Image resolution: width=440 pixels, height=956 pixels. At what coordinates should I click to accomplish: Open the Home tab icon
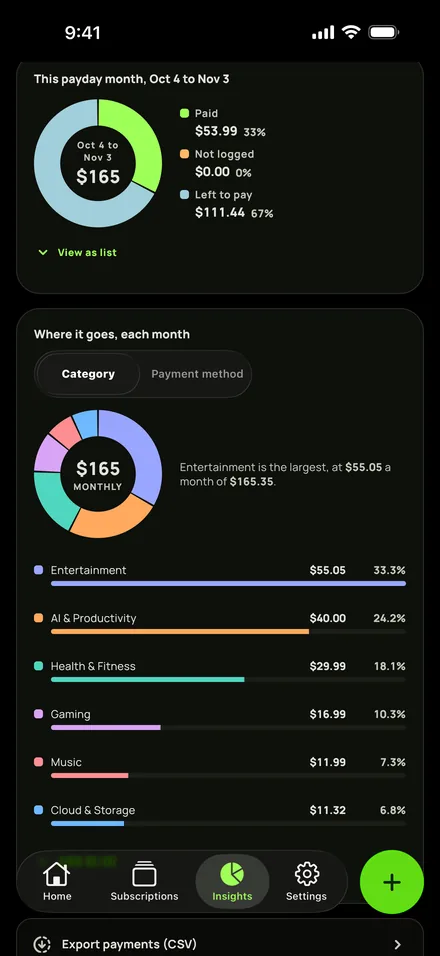[57, 874]
